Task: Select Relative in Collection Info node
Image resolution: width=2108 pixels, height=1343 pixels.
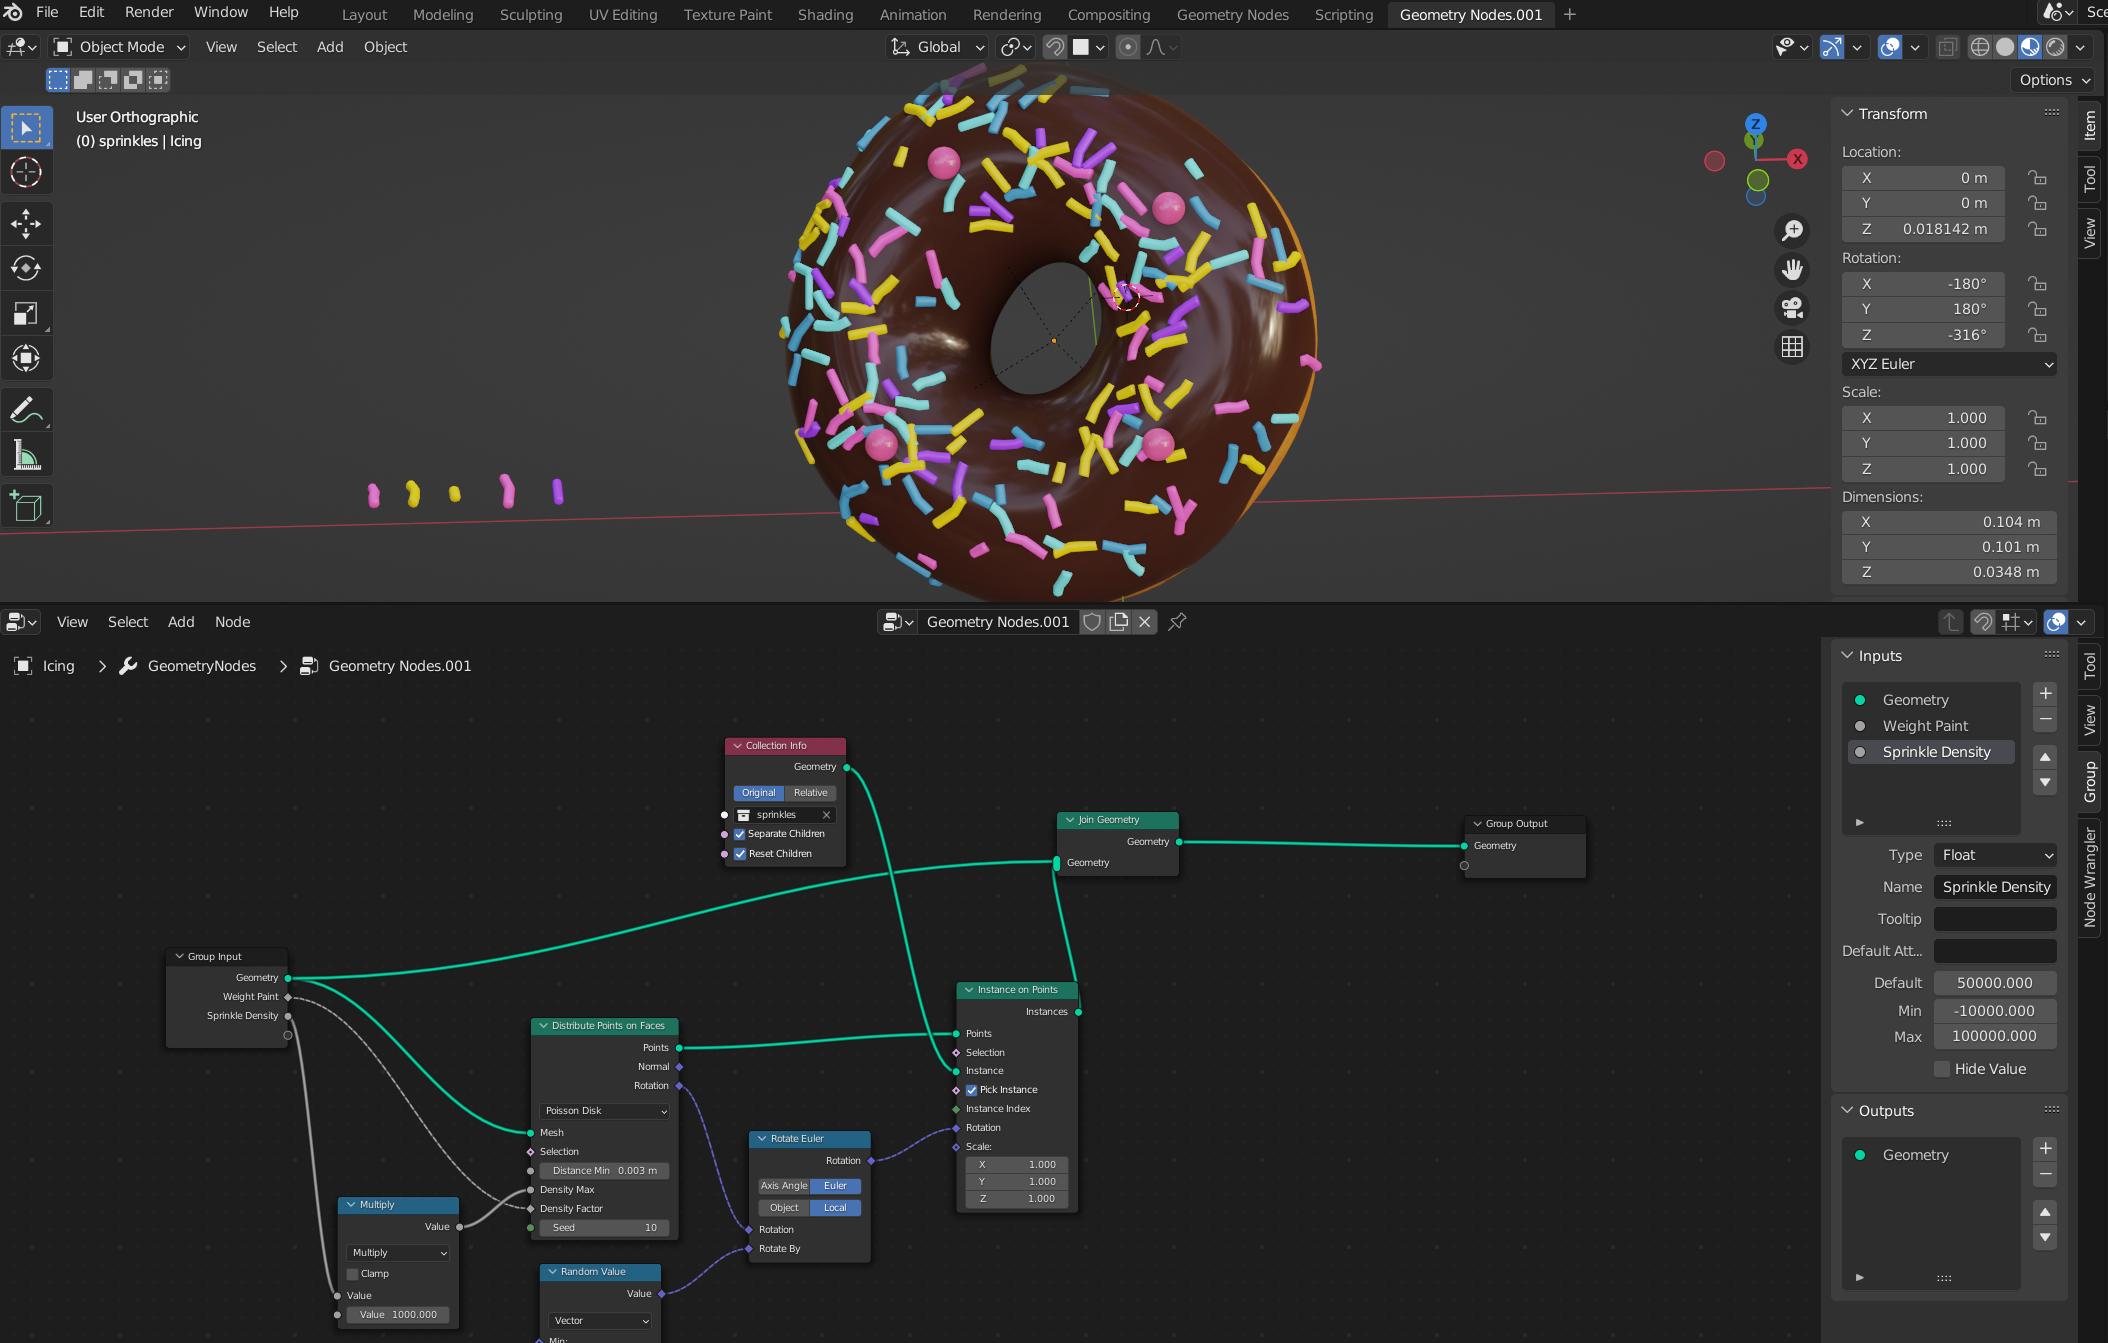Action: (x=811, y=793)
